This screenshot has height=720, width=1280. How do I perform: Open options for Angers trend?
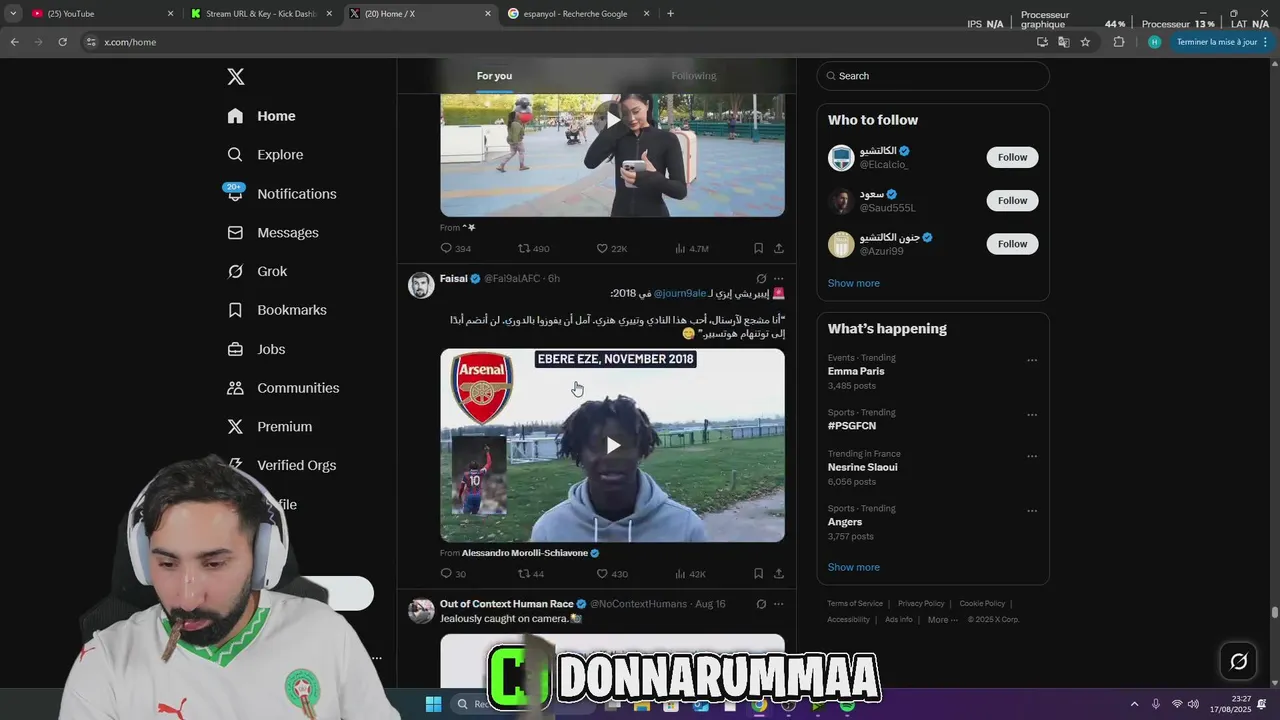[1032, 511]
